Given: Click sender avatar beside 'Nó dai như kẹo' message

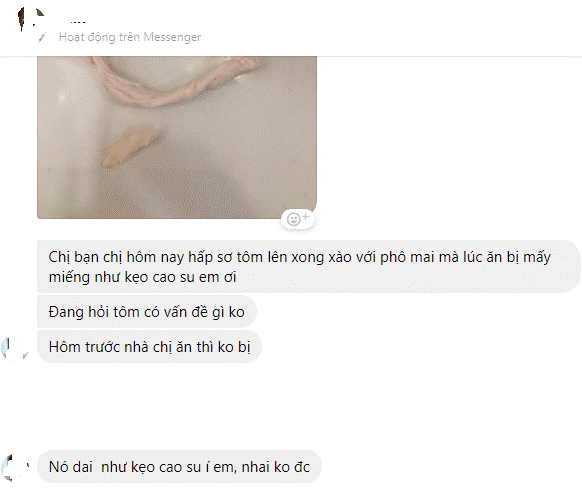Looking at the screenshot, I should pos(15,467).
